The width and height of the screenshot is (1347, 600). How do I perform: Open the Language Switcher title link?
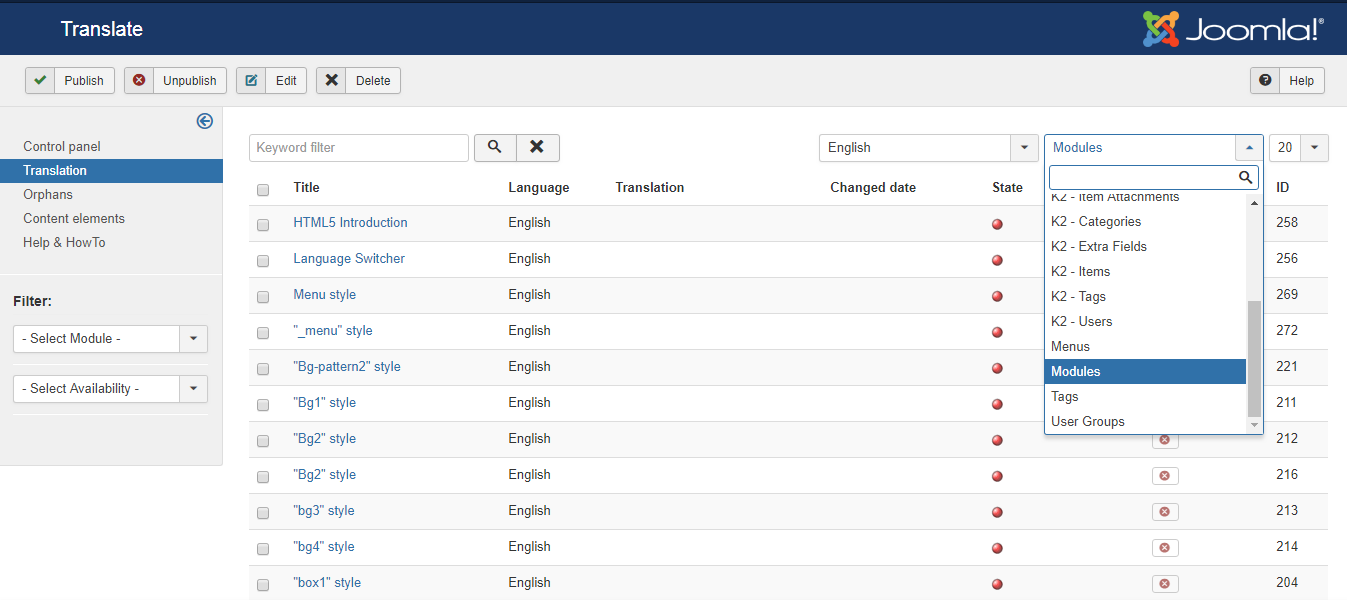(349, 258)
